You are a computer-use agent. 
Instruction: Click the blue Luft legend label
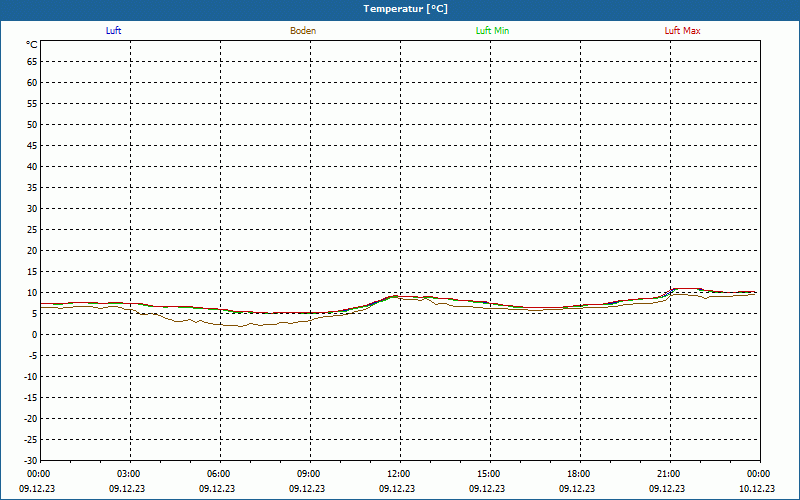[113, 31]
